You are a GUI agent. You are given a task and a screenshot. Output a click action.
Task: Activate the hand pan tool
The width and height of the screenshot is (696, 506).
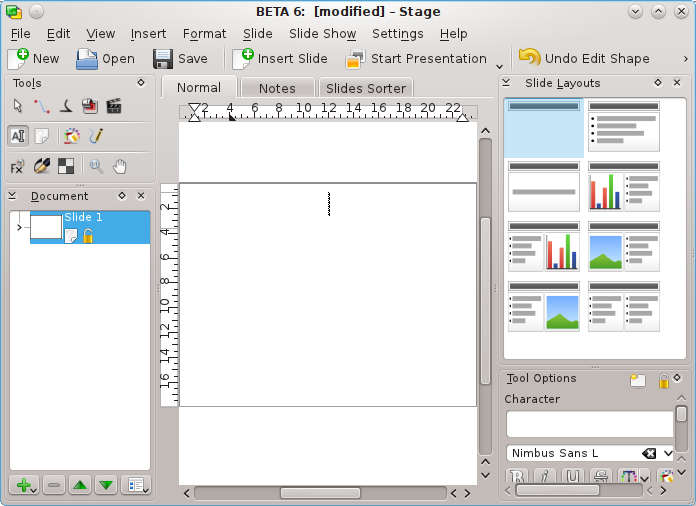click(x=120, y=167)
